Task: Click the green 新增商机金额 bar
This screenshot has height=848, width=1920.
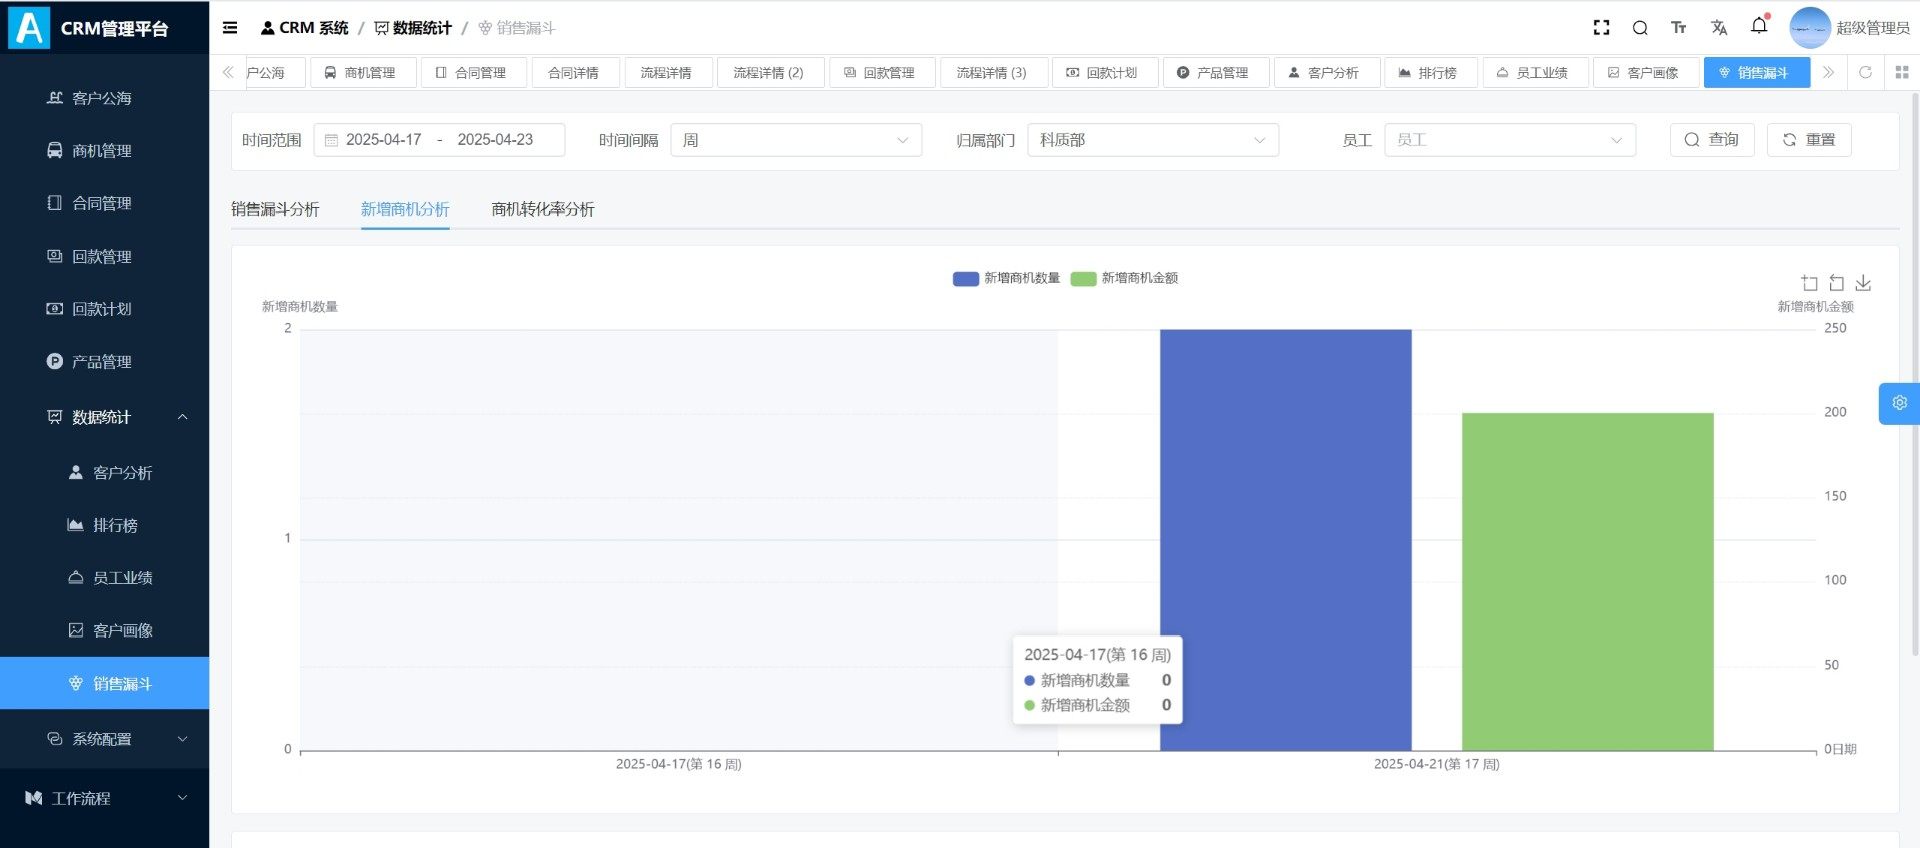Action: (1588, 582)
